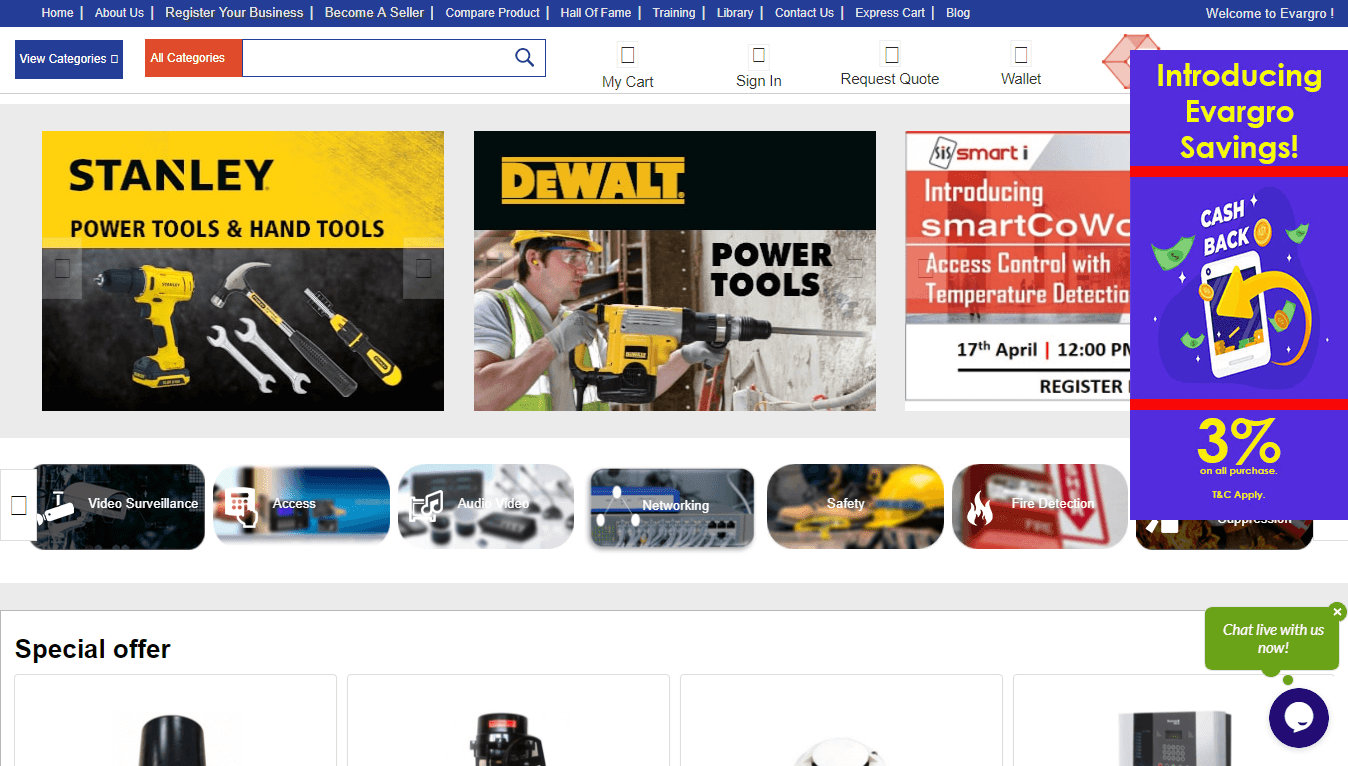The height and width of the screenshot is (766, 1348).
Task: Click the category carousel previous arrow
Action: pyautogui.click(x=18, y=505)
